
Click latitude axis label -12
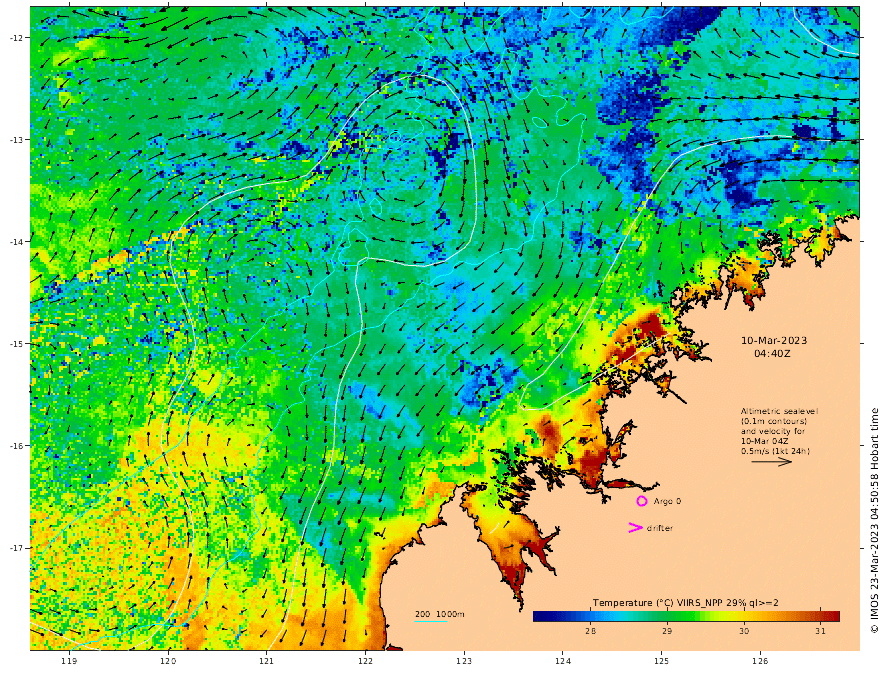coord(16,38)
